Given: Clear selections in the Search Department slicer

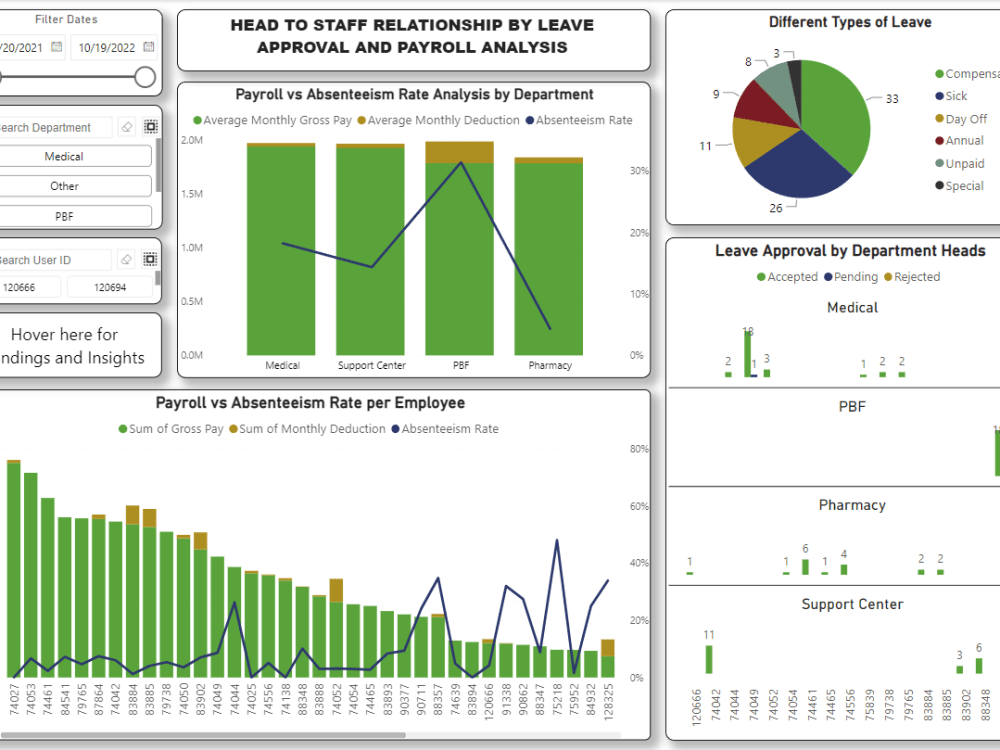Looking at the screenshot, I should click(x=128, y=126).
